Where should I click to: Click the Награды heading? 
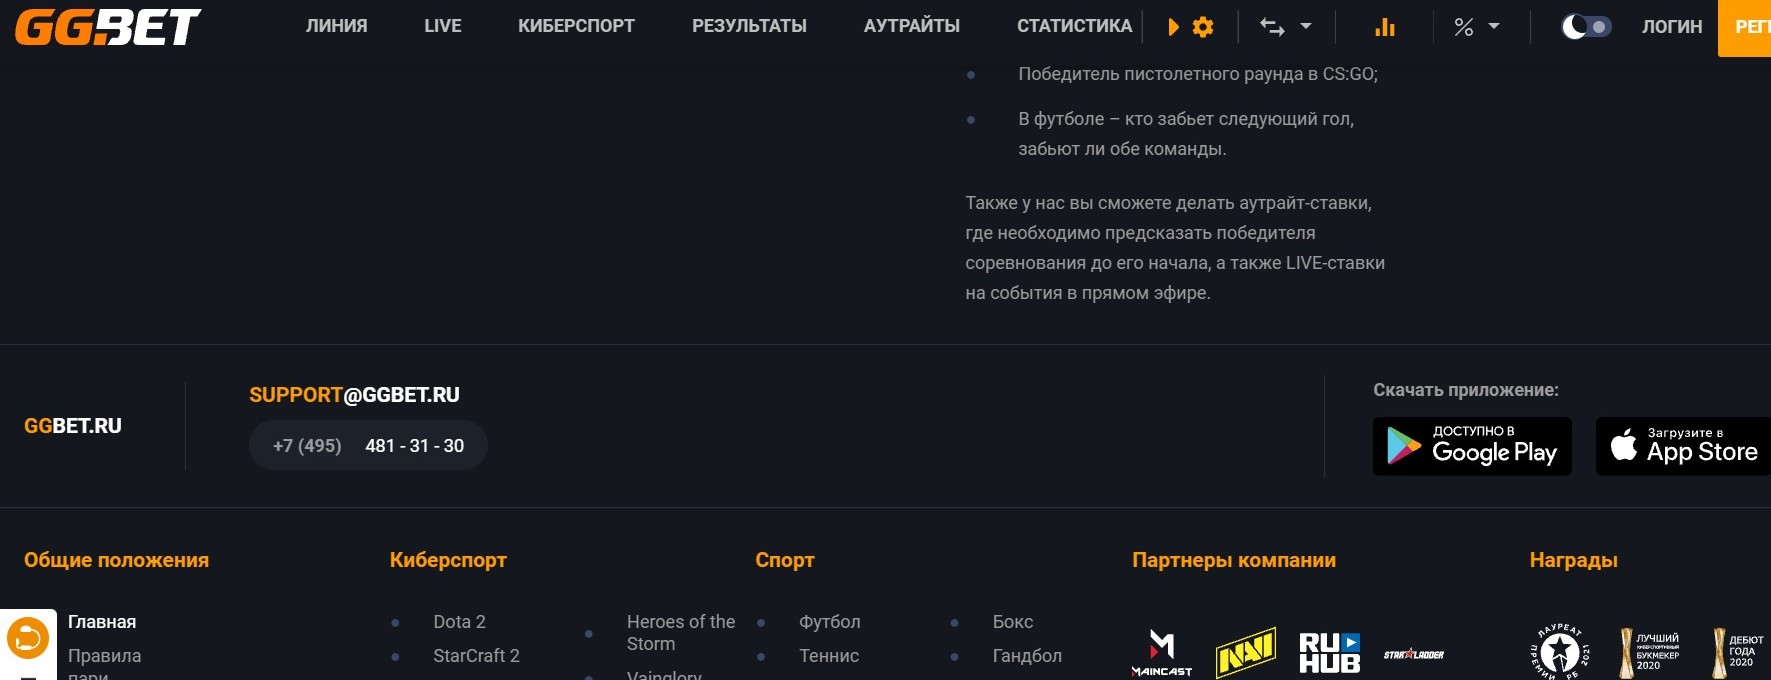[1573, 560]
